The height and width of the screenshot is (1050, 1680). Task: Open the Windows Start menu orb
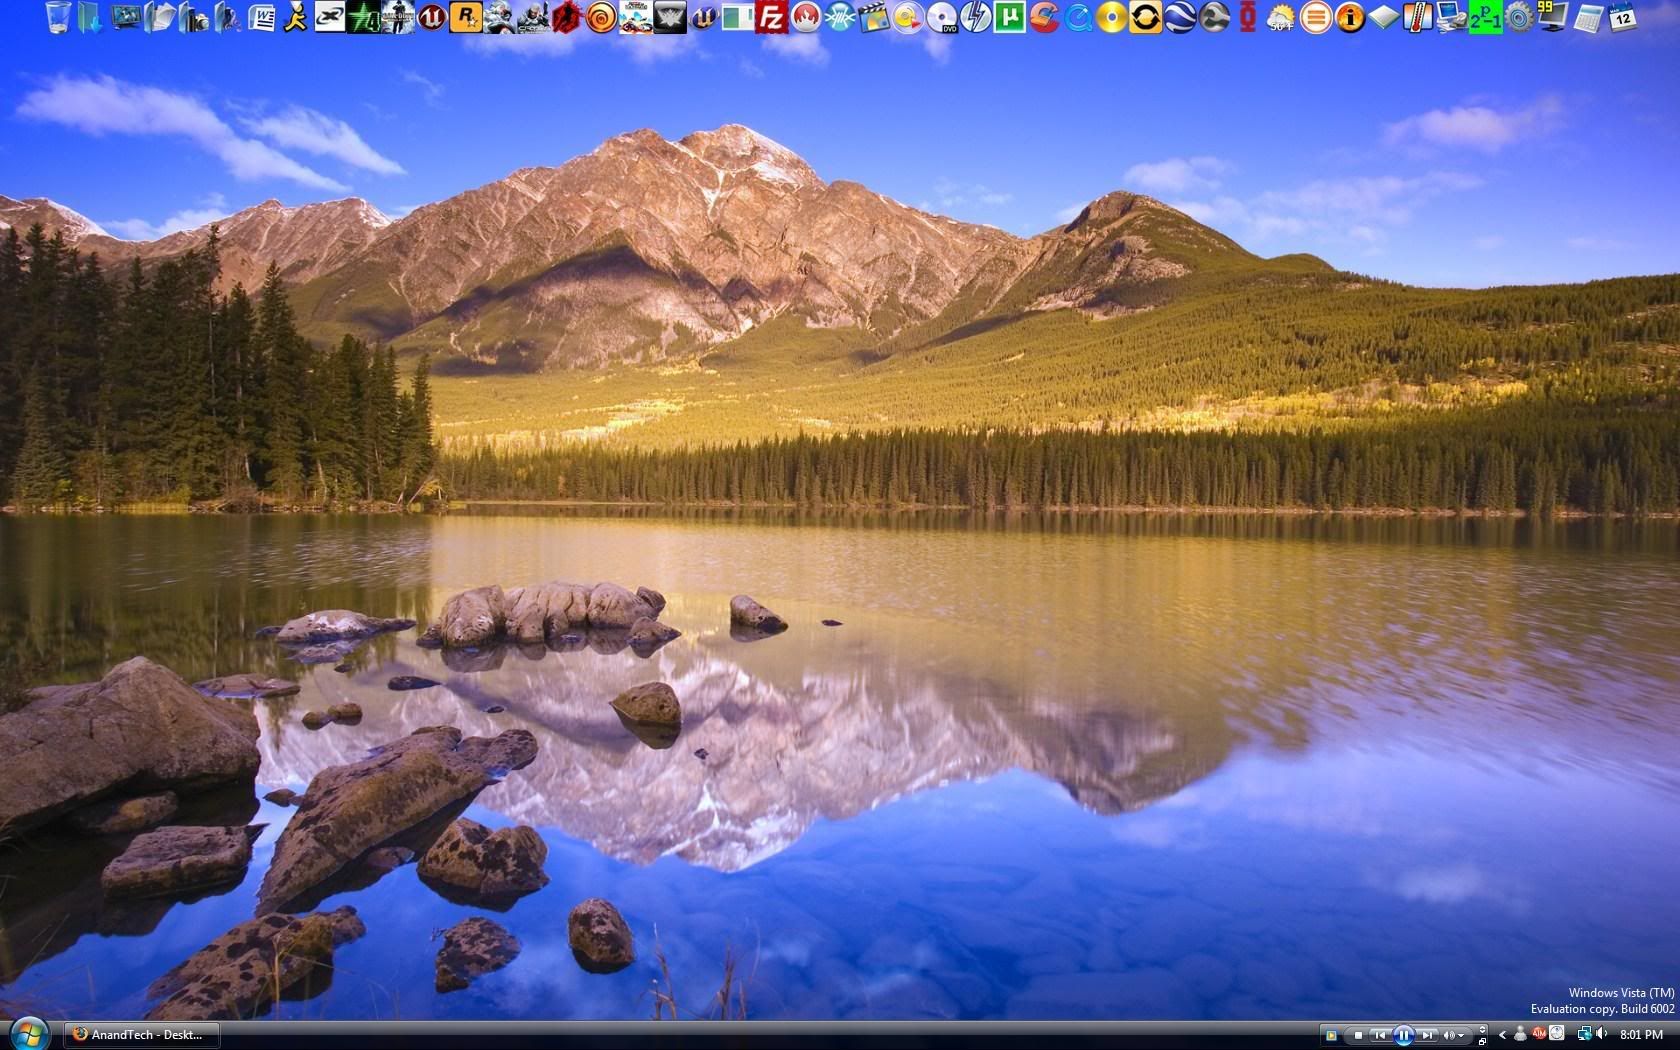pos(31,1033)
